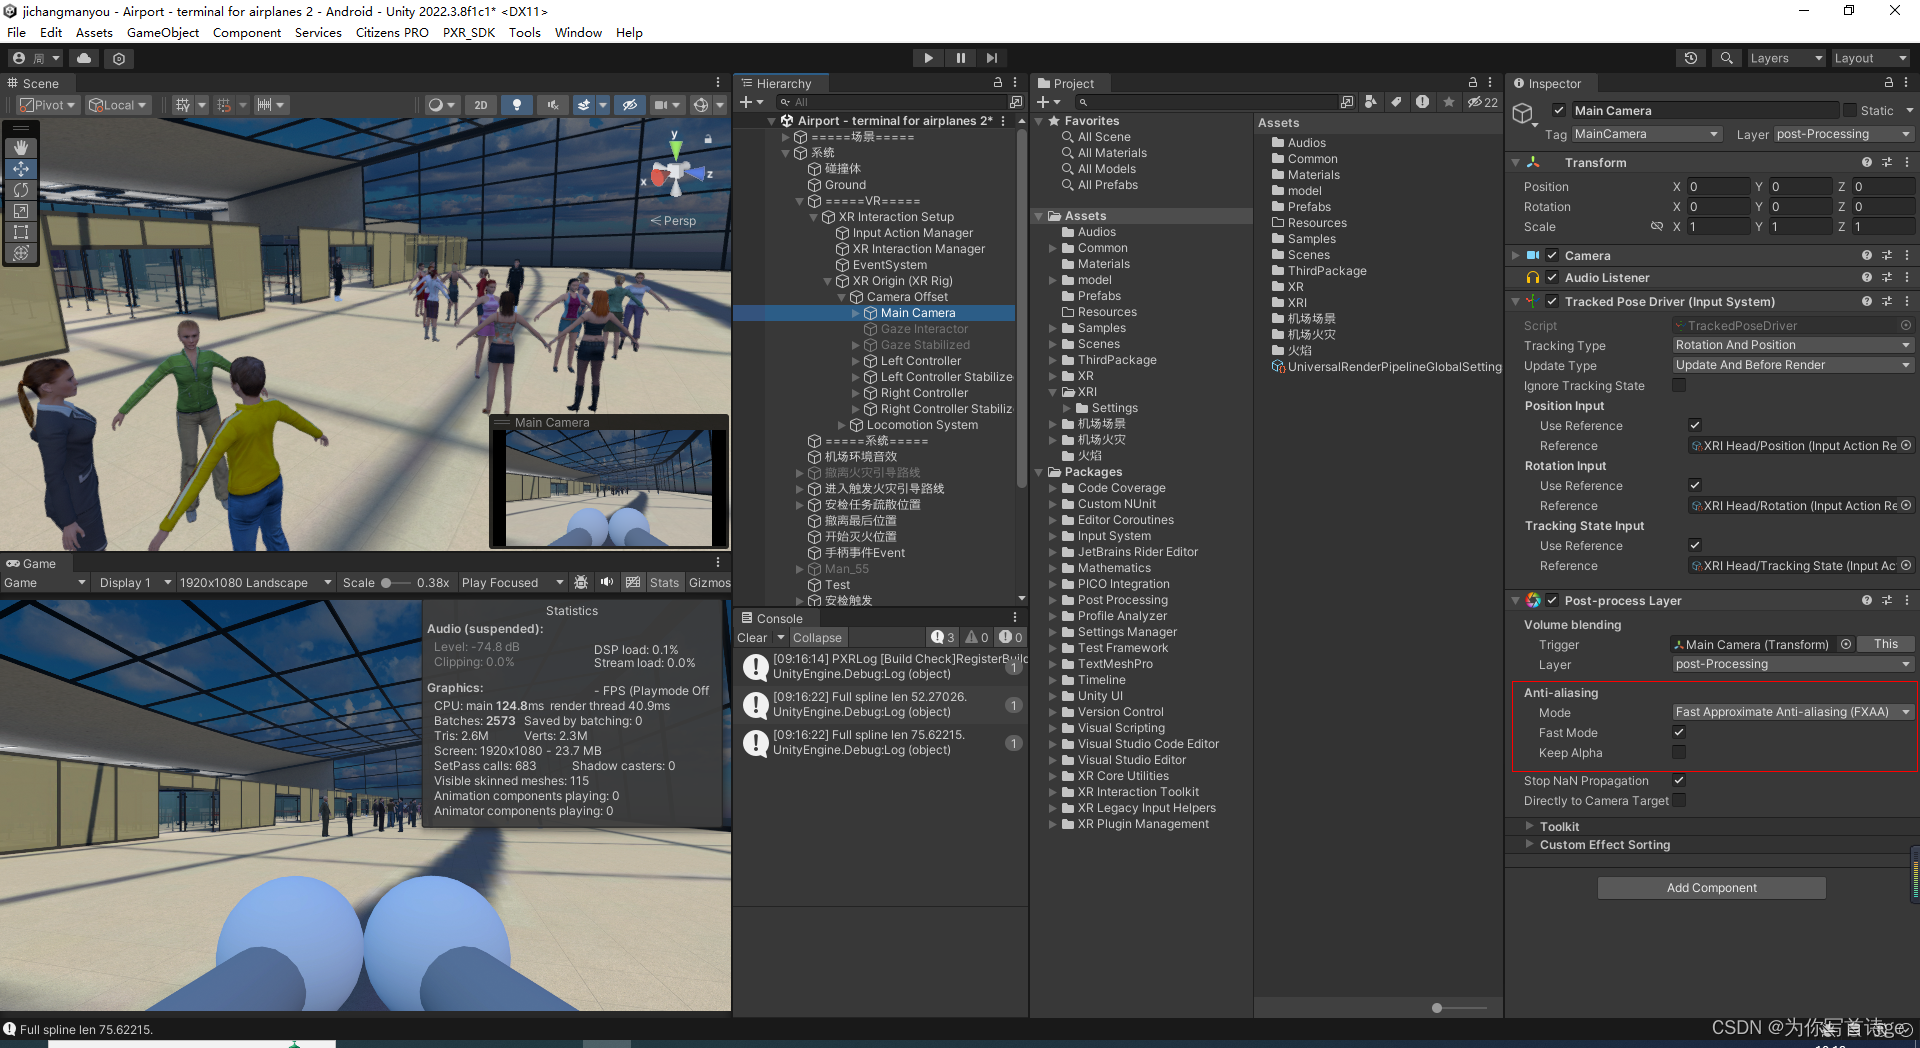Open the PXR_SDK menu
This screenshot has height=1048, width=1920.
point(468,32)
